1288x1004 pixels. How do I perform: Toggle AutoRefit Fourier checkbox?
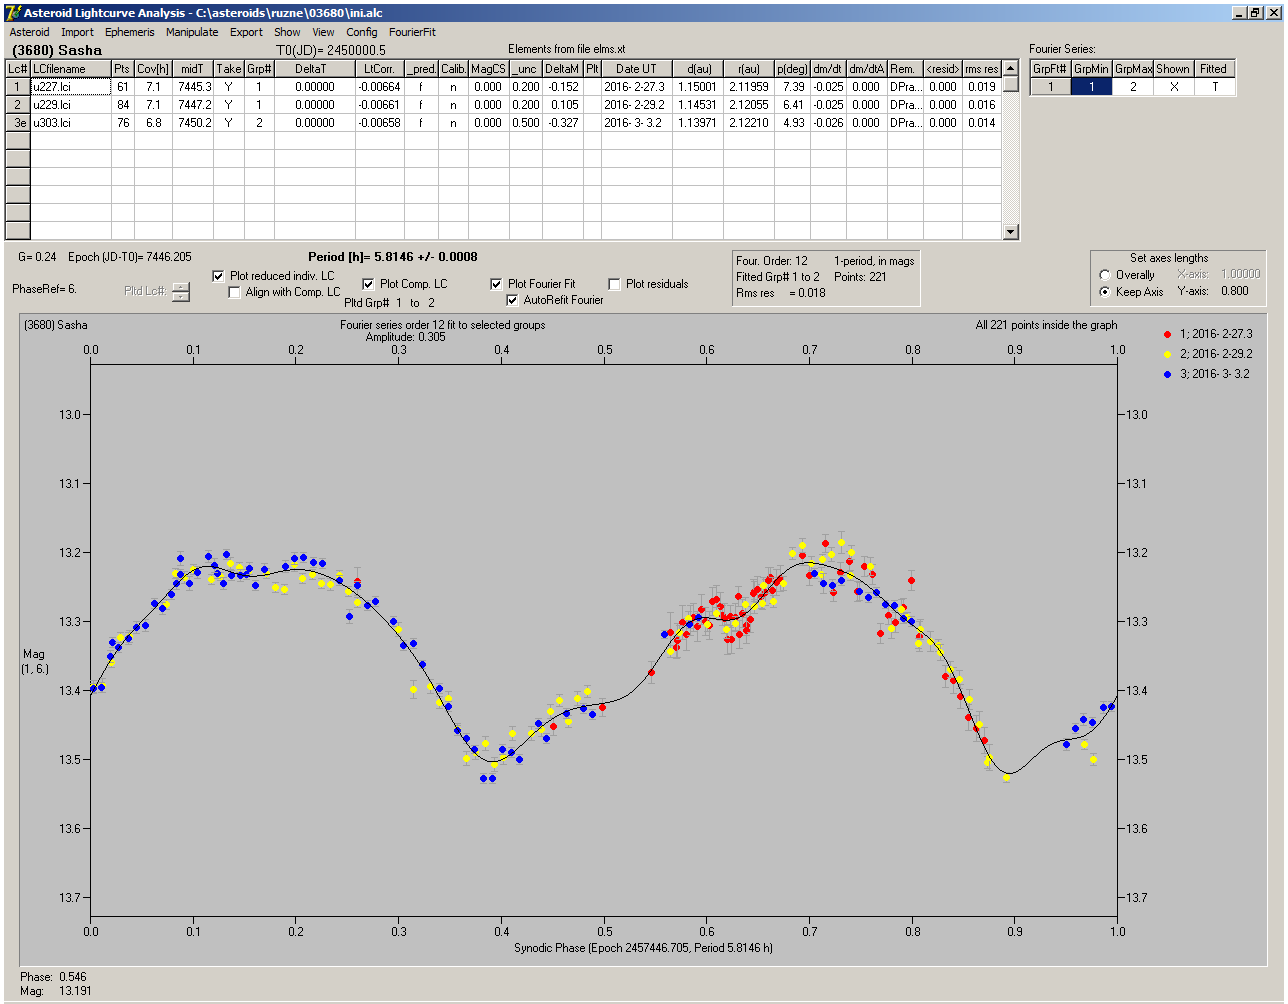[x=512, y=300]
